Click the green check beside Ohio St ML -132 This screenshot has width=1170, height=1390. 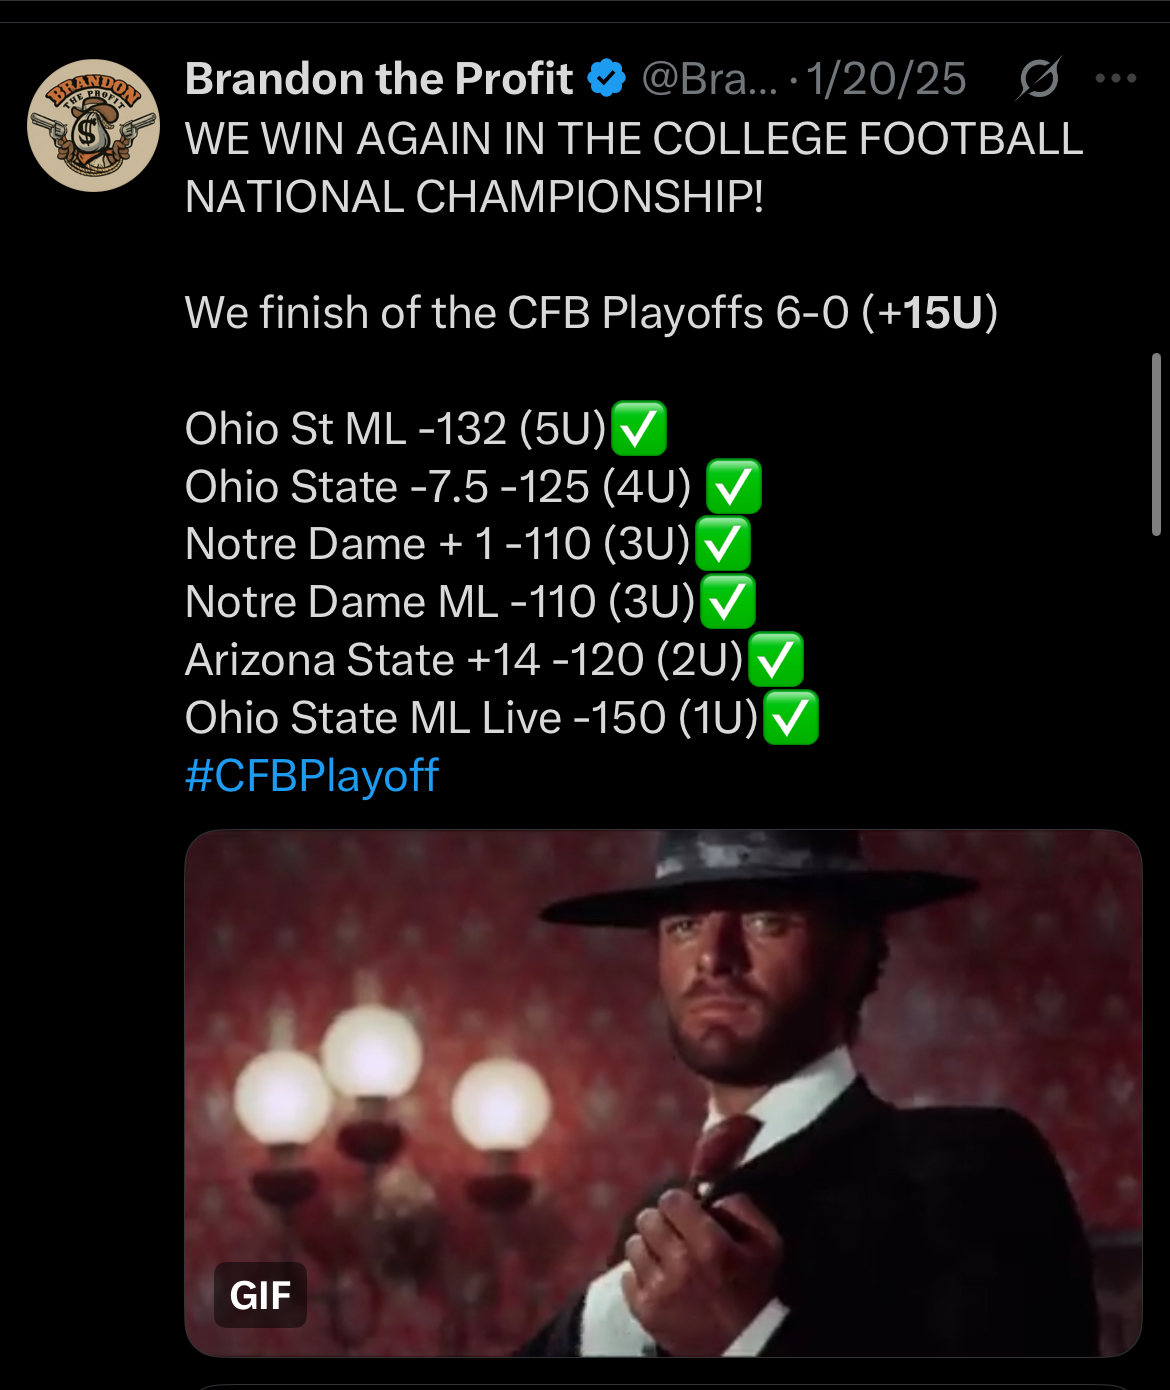[x=638, y=429]
